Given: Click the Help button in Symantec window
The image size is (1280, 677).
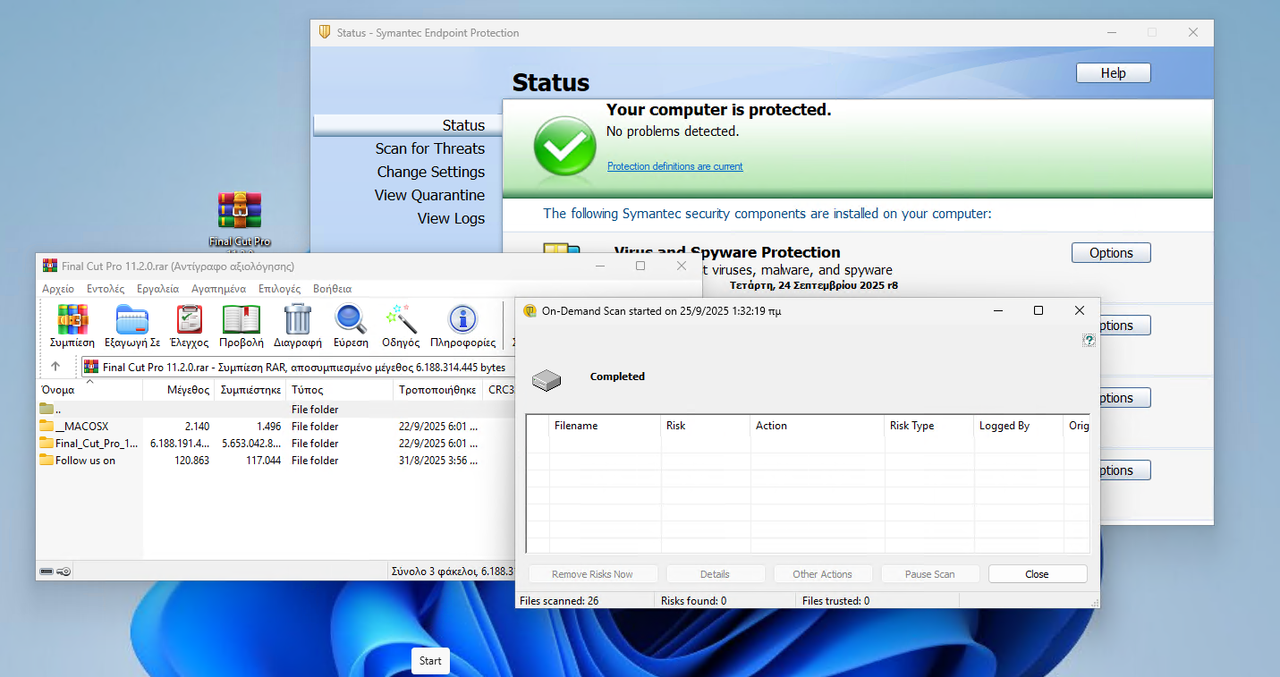Looking at the screenshot, I should coord(1113,73).
